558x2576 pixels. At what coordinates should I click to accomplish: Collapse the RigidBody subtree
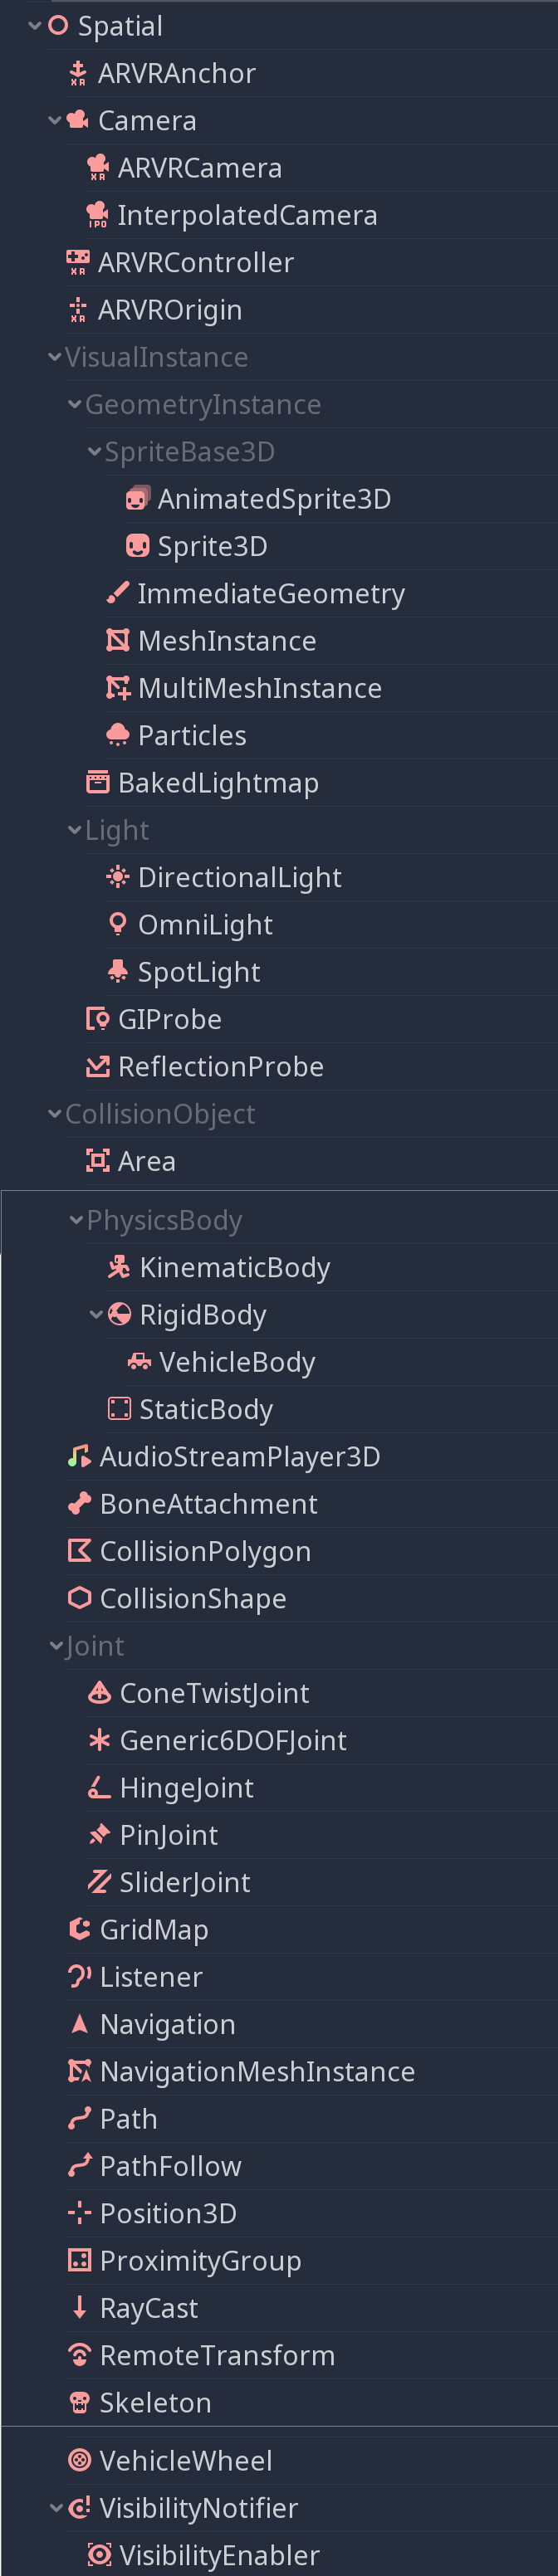(x=96, y=1315)
